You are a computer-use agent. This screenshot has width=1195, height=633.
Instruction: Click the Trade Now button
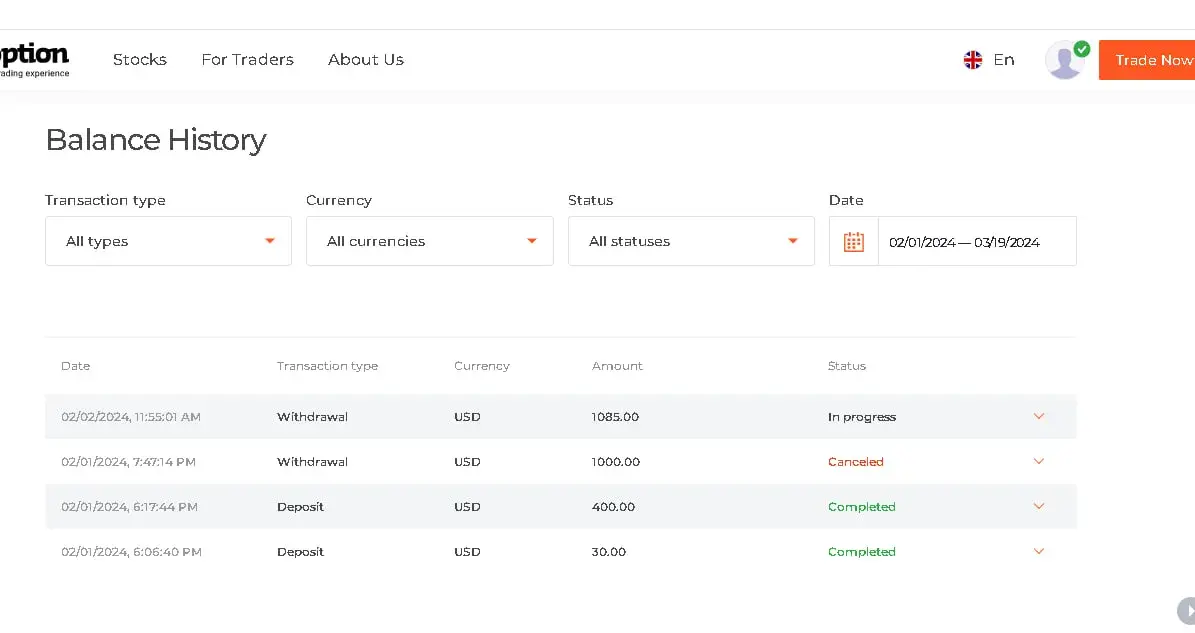(x=1152, y=60)
